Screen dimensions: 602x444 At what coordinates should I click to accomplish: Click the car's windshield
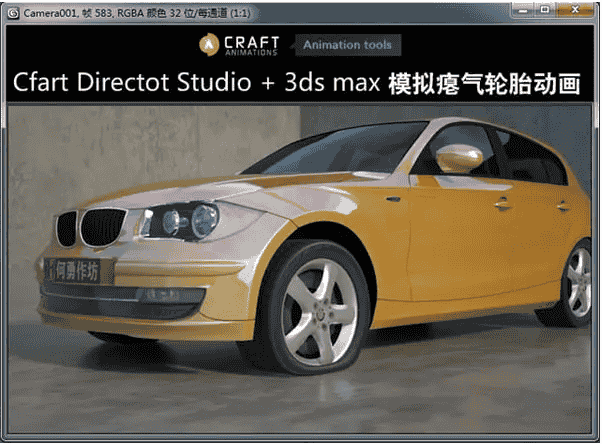click(330, 150)
